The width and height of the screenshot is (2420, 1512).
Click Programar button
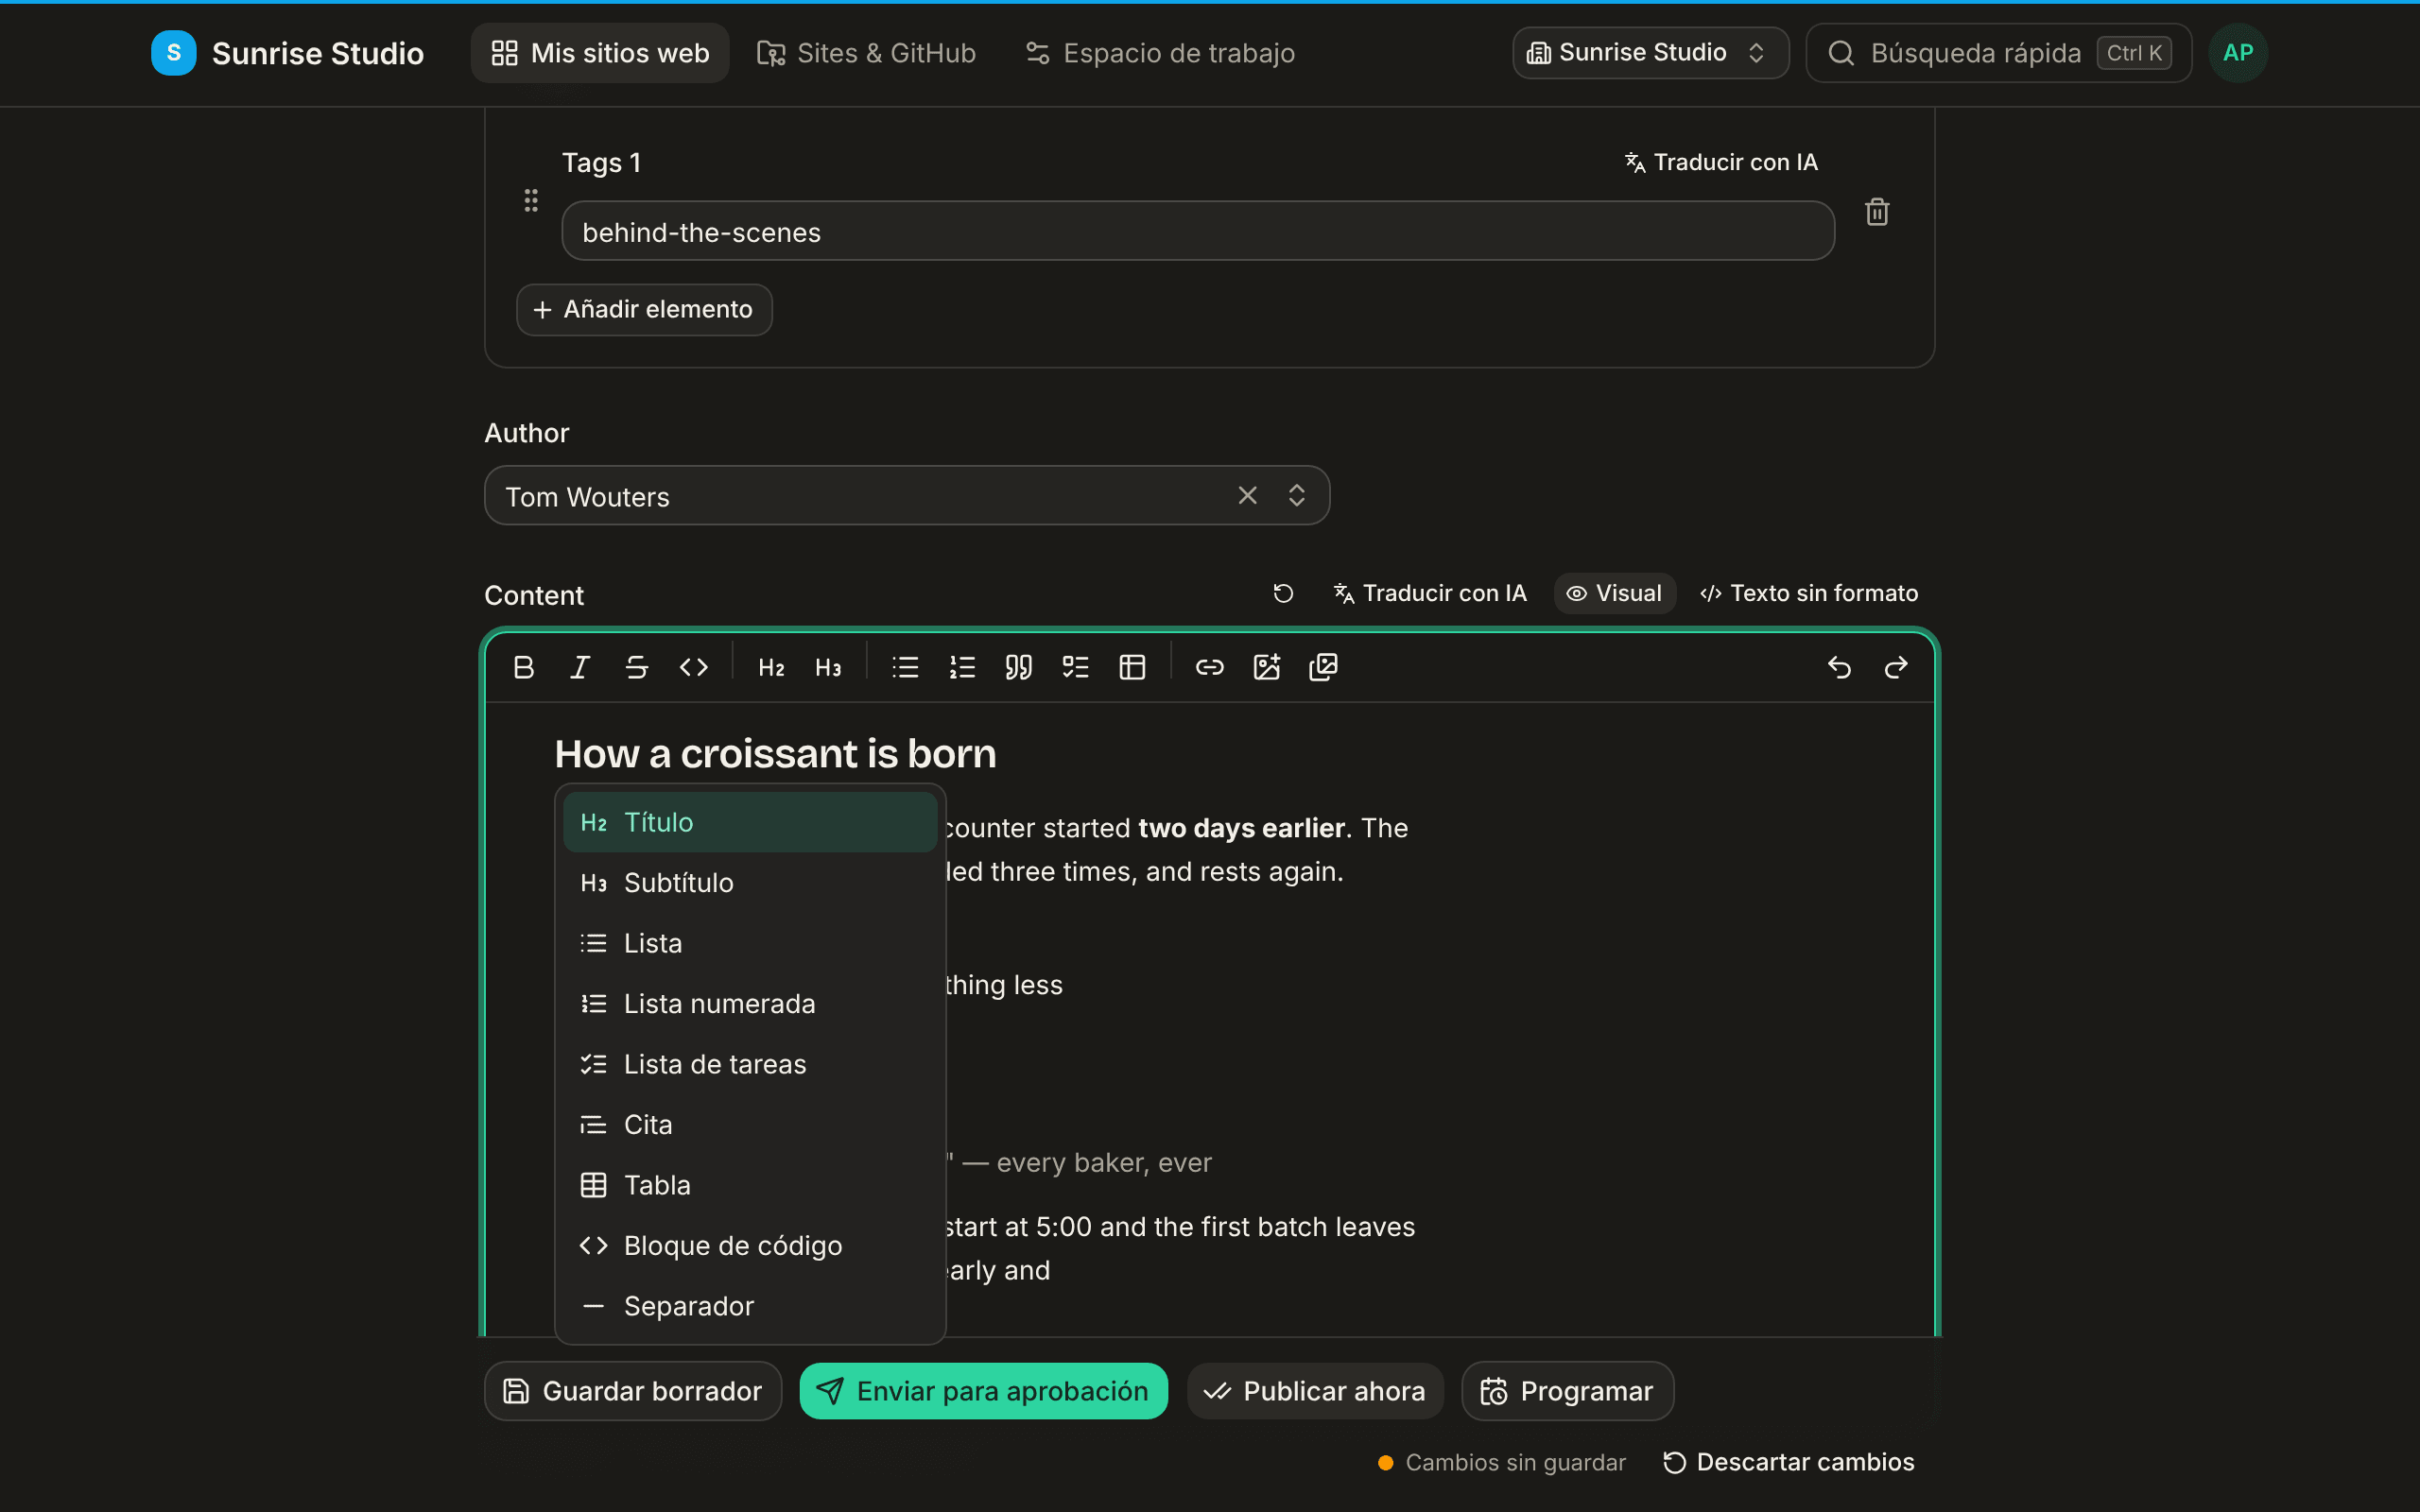(1567, 1391)
